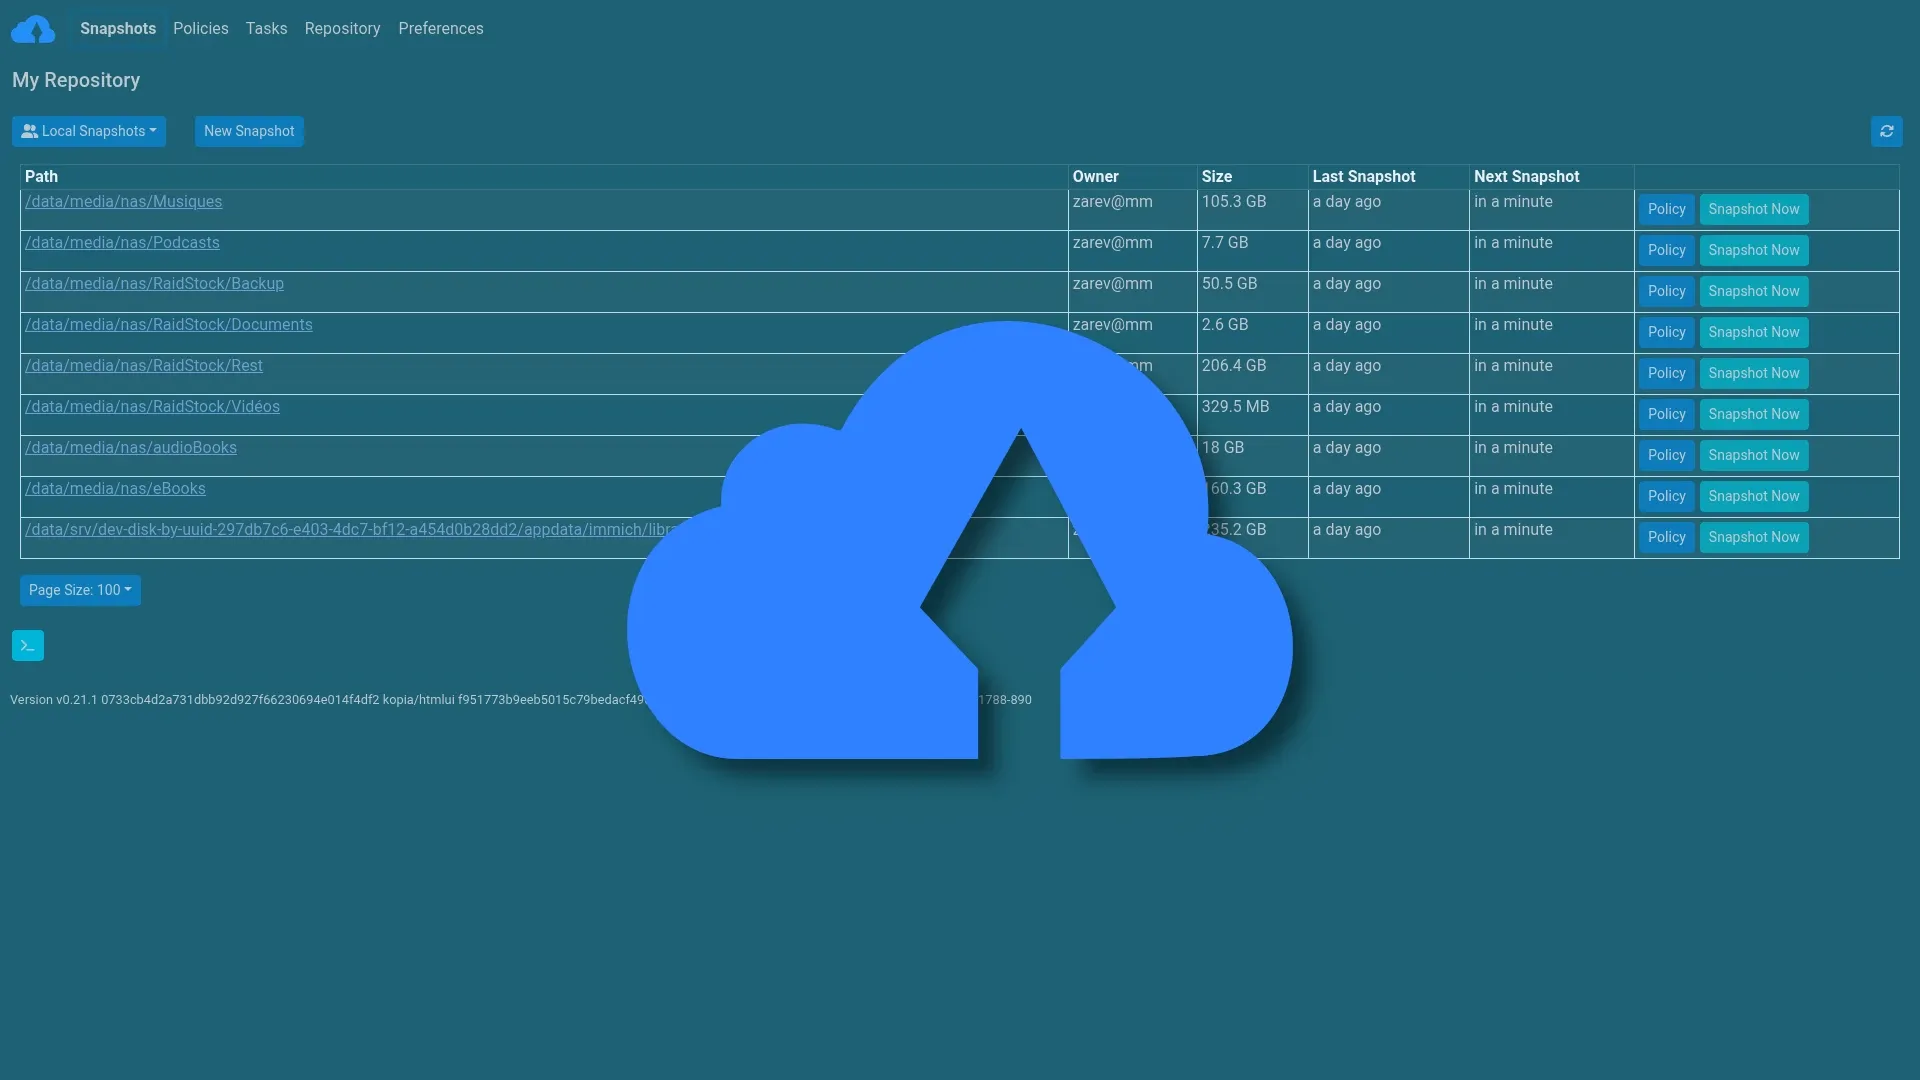Screen dimensions: 1920x1080
Task: Click Snapshot Now for audioBooks row
Action: click(x=1754, y=455)
